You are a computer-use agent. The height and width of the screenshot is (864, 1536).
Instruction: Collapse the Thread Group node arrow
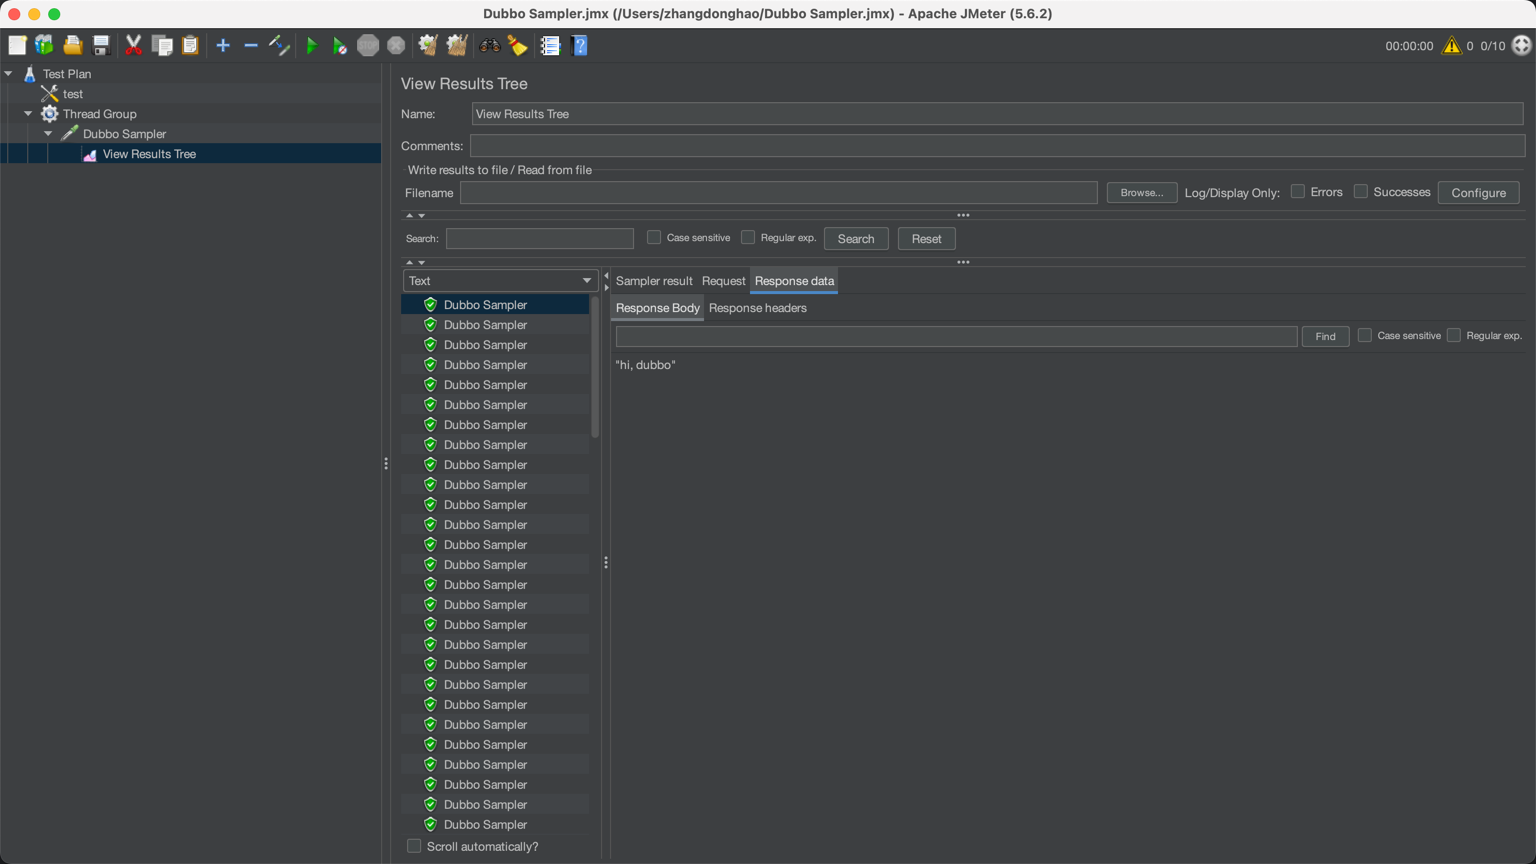pos(28,114)
